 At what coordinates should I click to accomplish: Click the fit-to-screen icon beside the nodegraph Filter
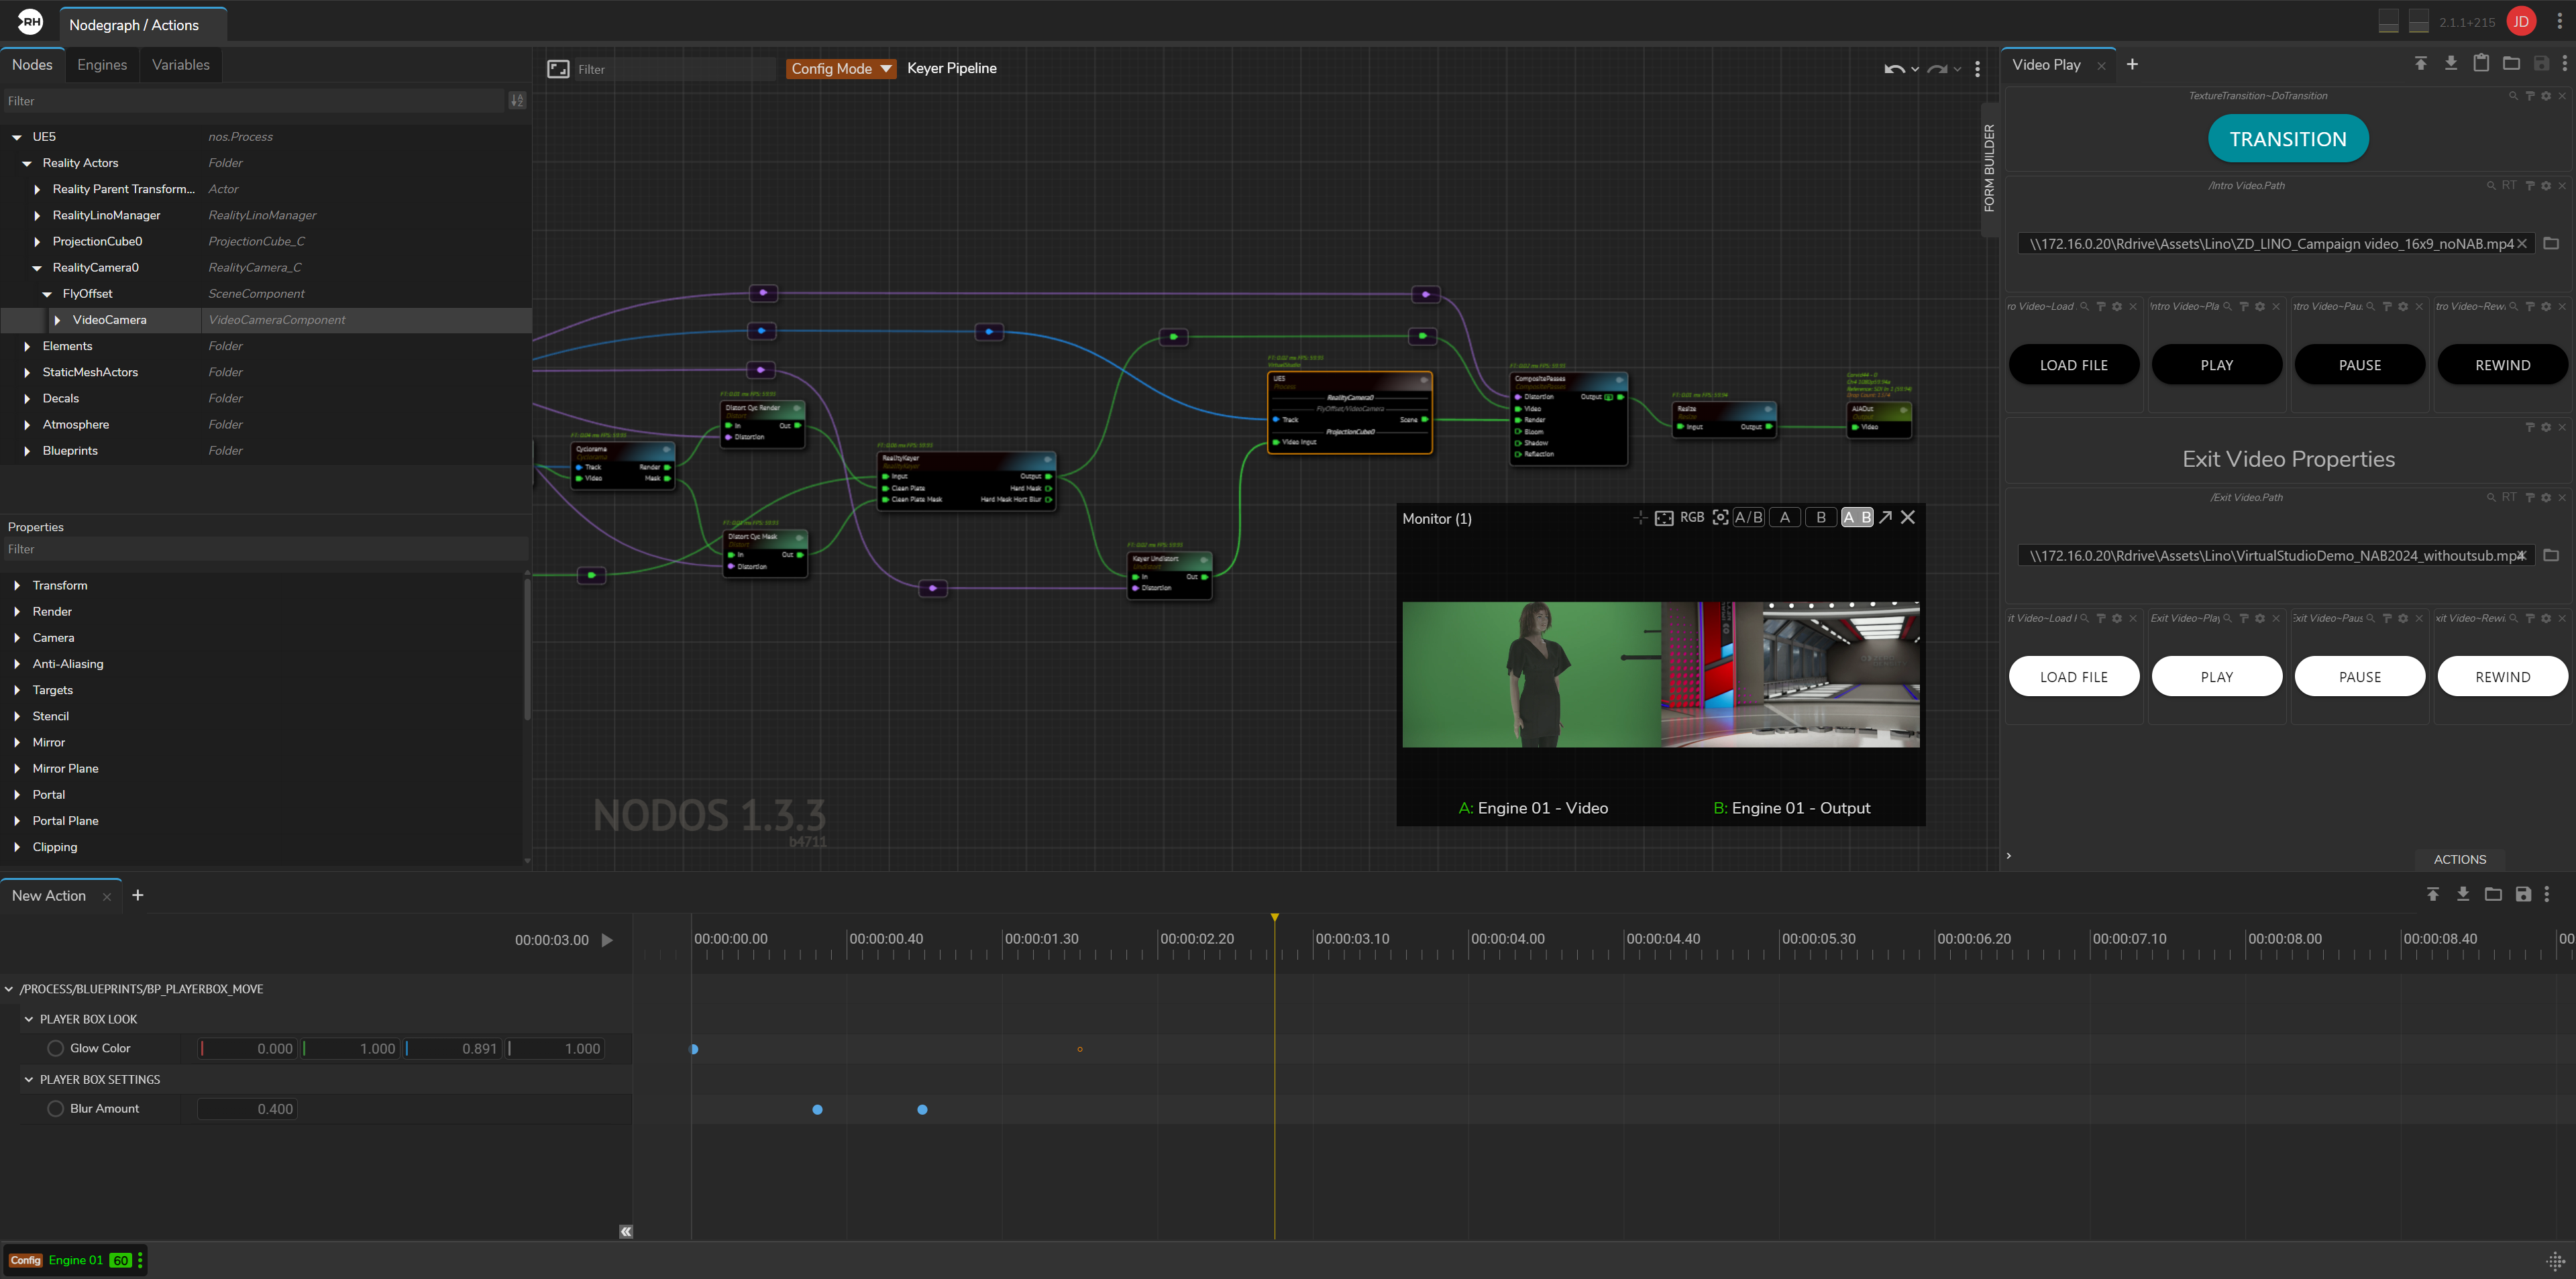[x=558, y=68]
